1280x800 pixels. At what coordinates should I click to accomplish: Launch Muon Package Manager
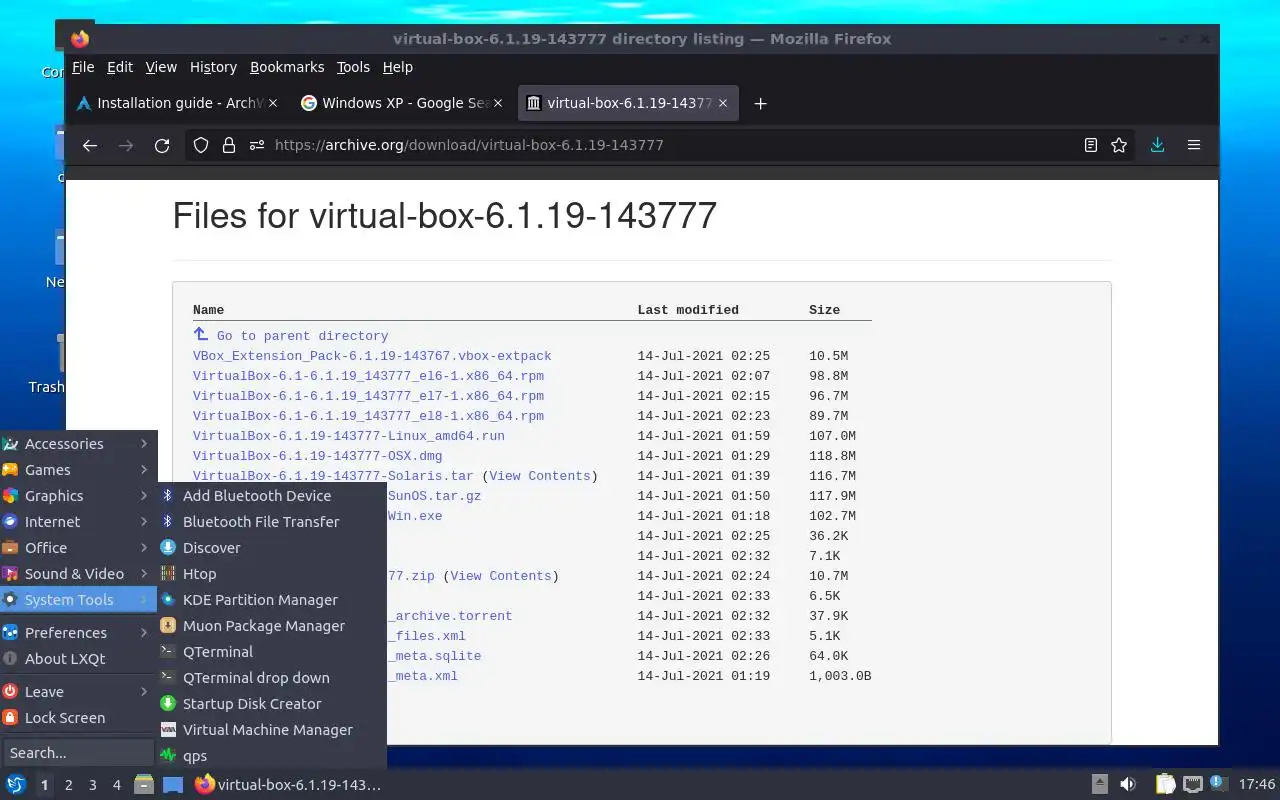click(271, 626)
